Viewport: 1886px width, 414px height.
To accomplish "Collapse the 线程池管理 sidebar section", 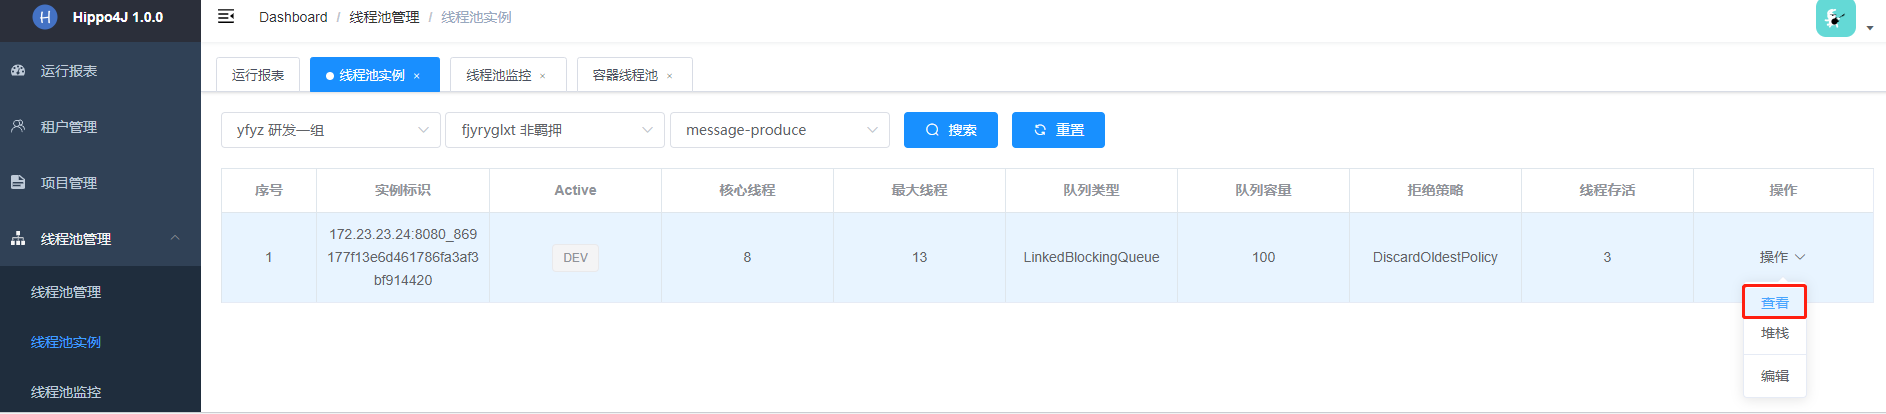I will click(x=100, y=239).
